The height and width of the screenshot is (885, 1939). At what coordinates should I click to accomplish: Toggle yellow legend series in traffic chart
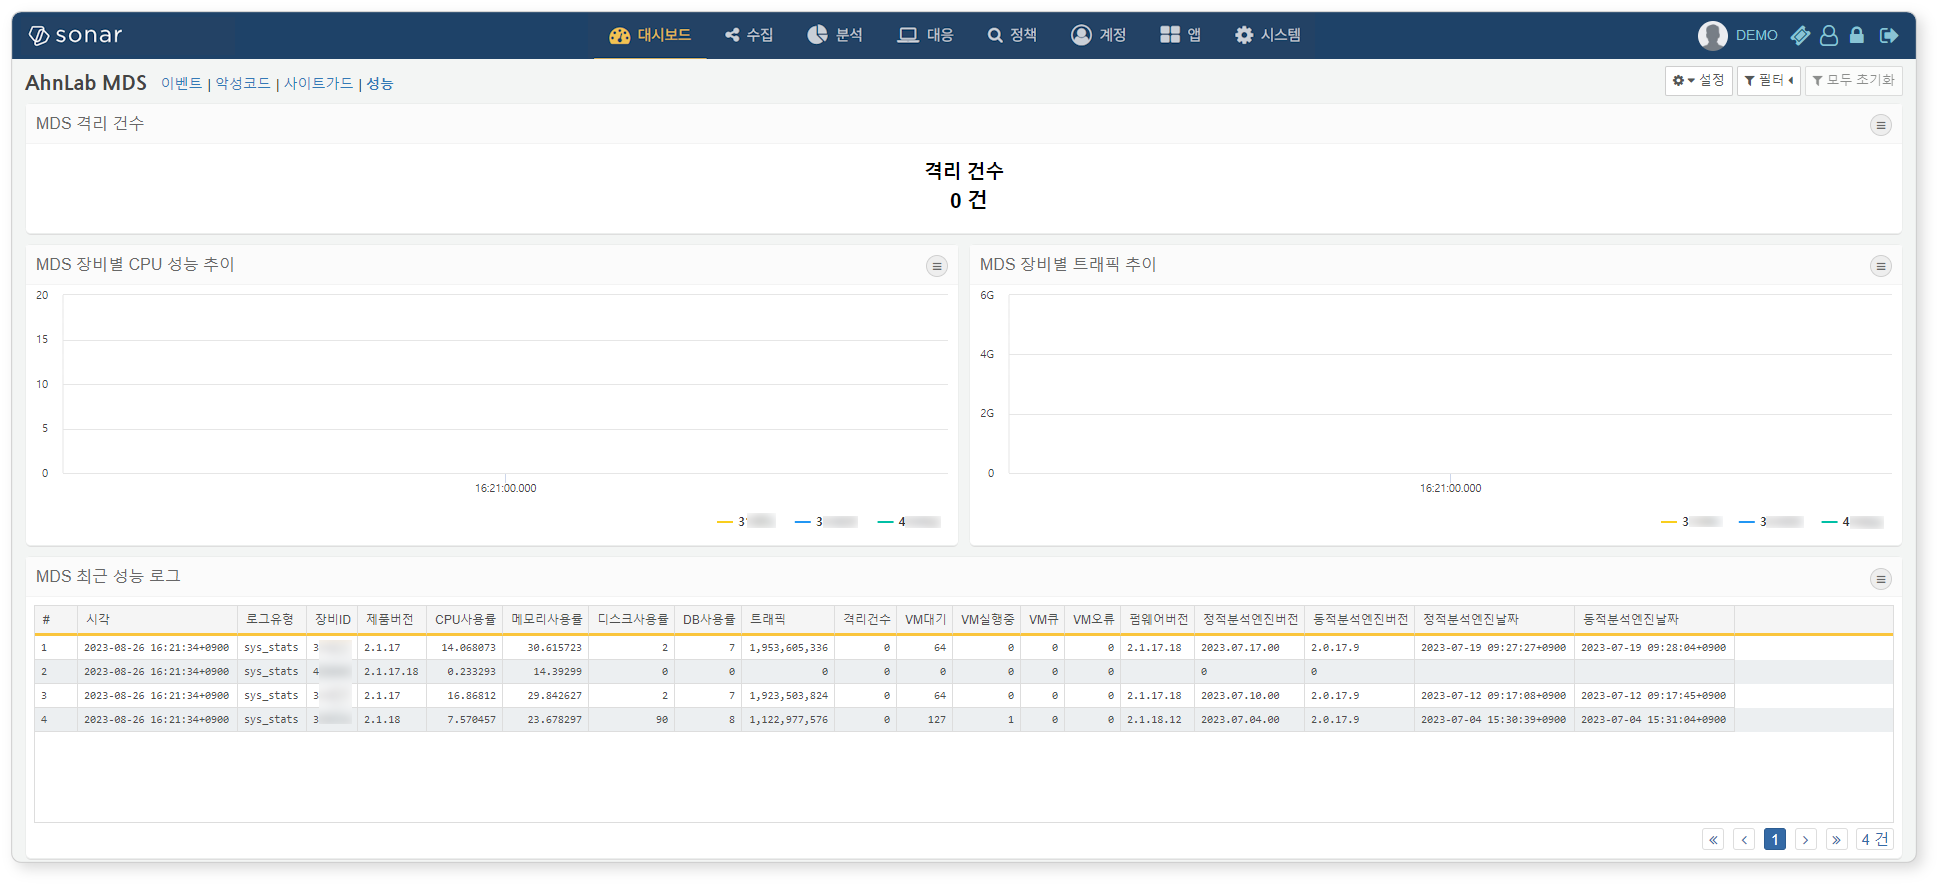[1691, 521]
